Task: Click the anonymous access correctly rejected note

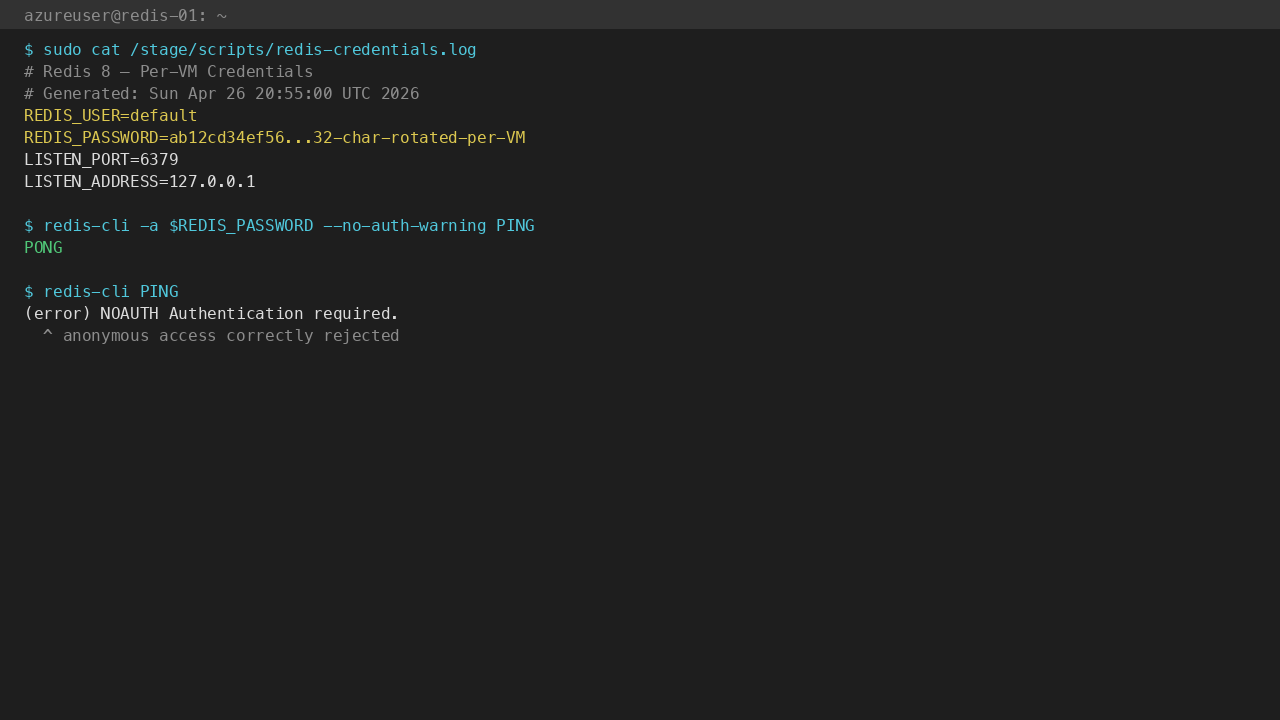Action: [x=221, y=336]
